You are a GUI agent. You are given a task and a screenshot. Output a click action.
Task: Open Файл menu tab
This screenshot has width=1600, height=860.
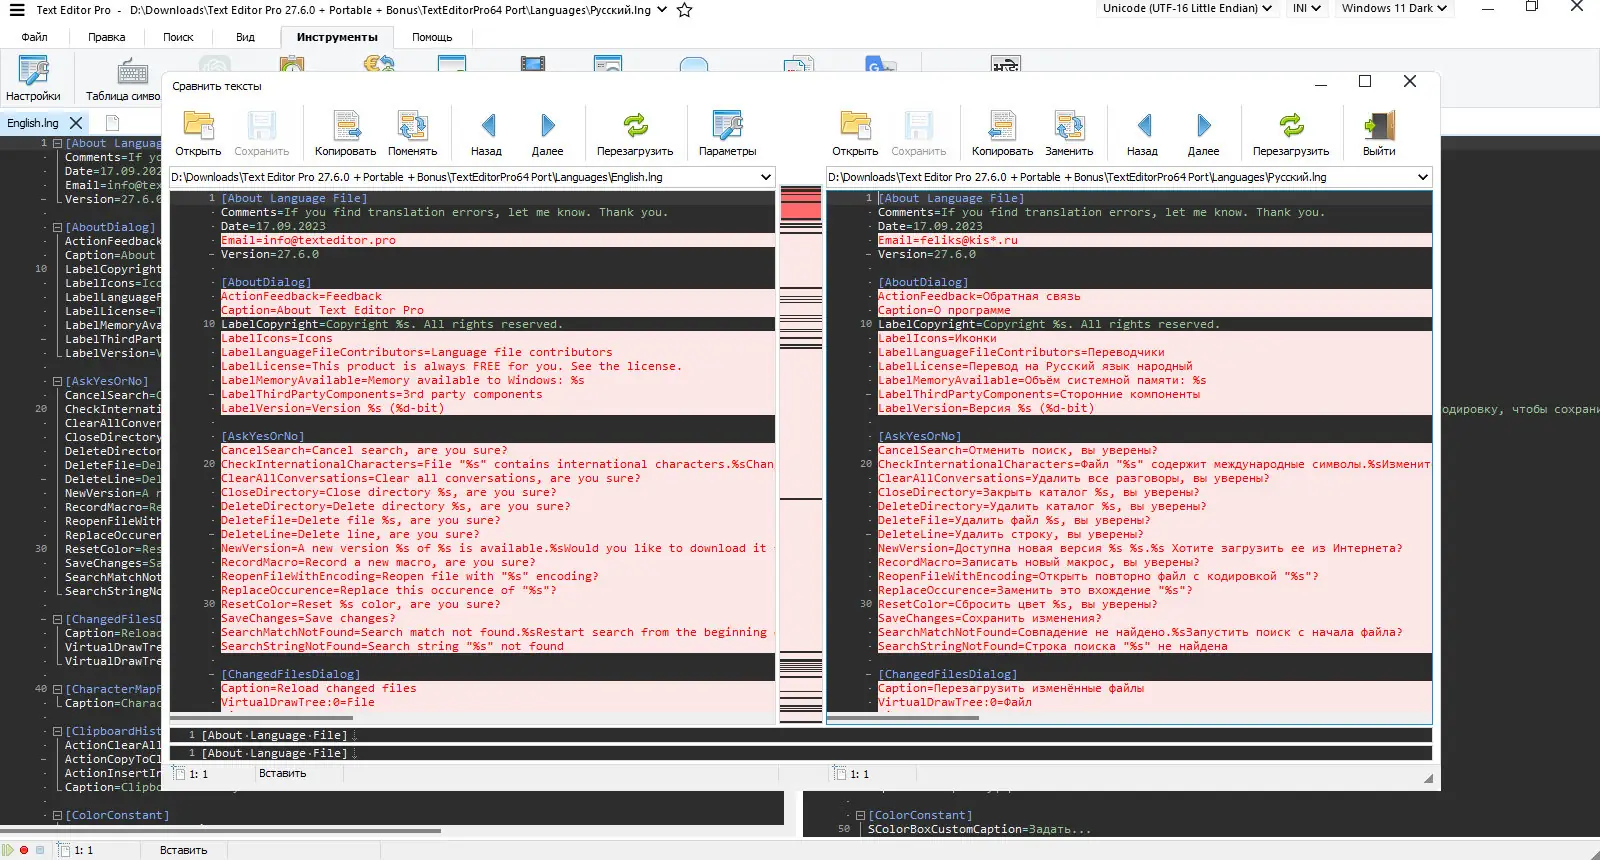(x=34, y=37)
